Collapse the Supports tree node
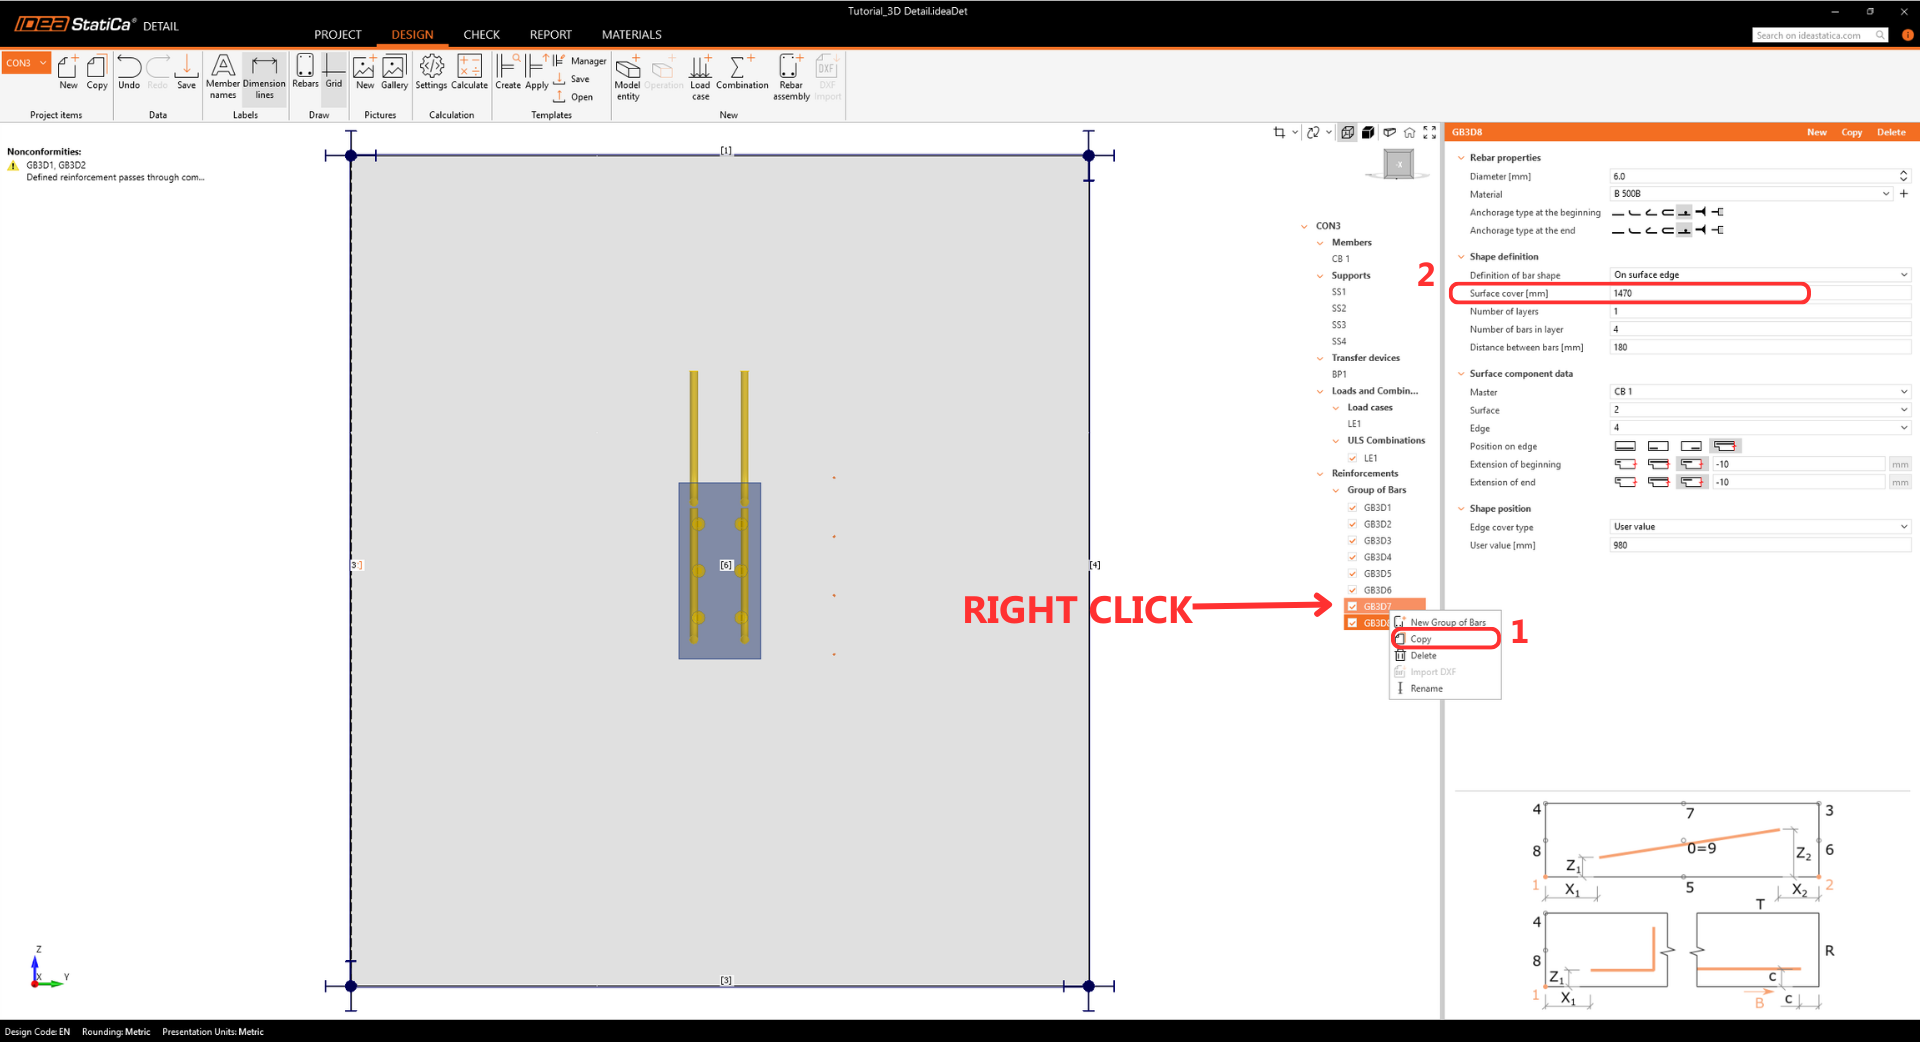1920x1042 pixels. point(1320,276)
